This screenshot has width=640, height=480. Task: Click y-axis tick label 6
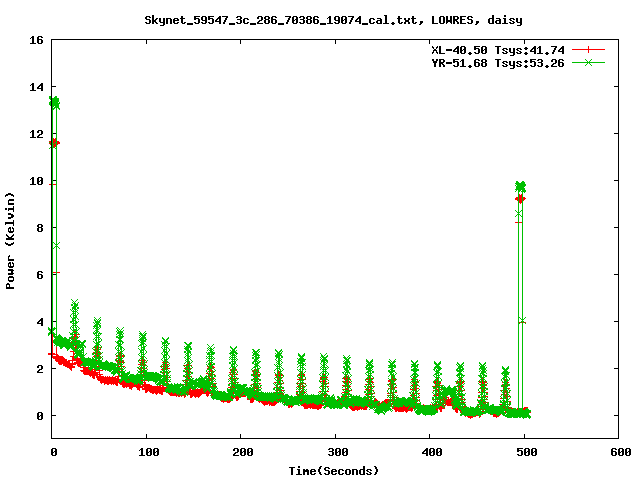(40, 275)
